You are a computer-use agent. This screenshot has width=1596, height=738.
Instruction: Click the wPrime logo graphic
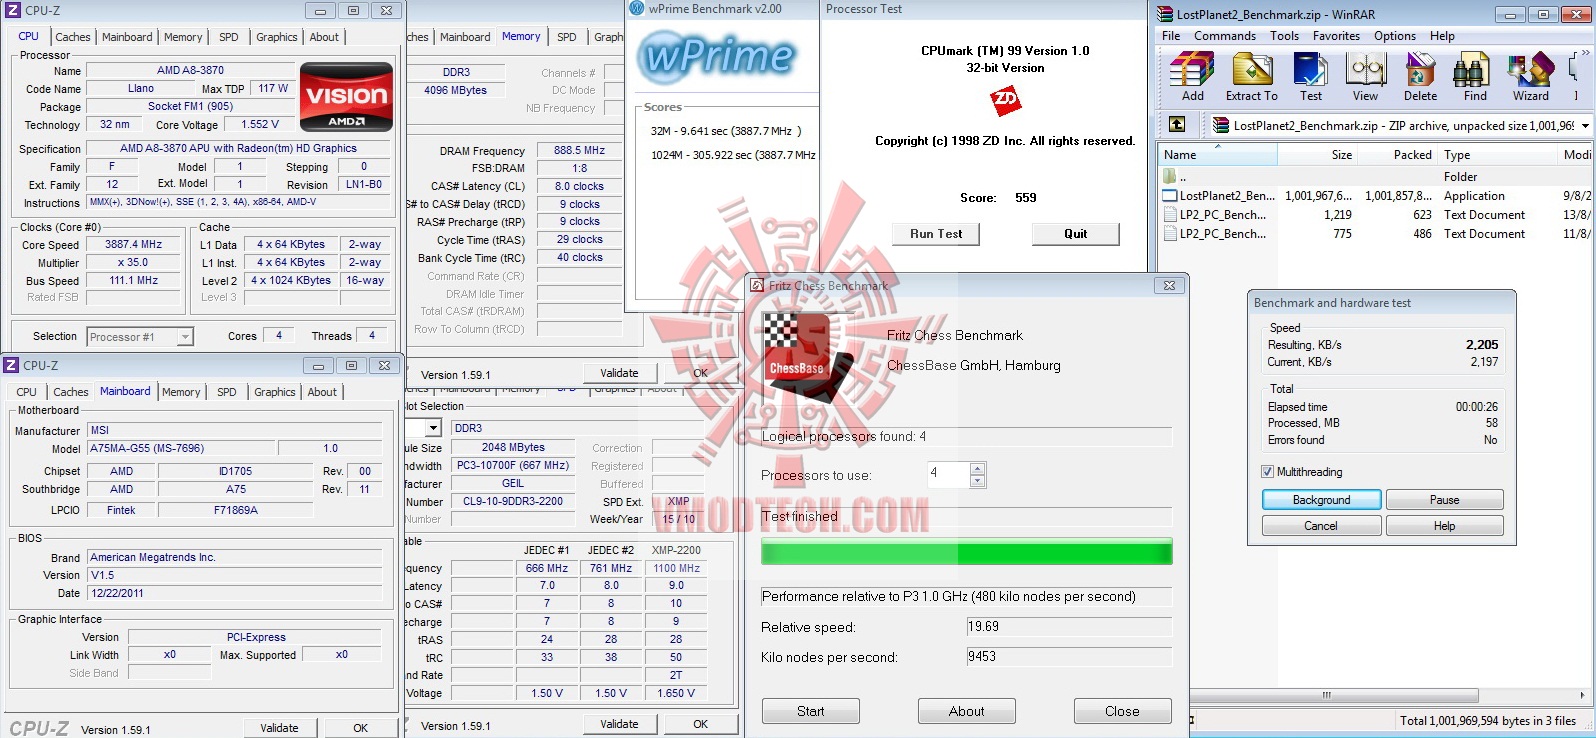(x=719, y=56)
